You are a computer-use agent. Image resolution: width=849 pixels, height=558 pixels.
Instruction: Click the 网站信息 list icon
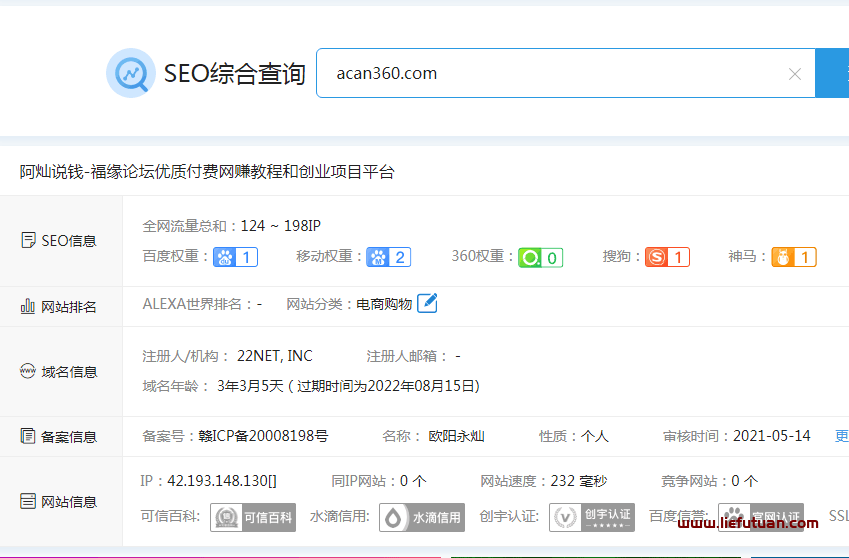(28, 501)
